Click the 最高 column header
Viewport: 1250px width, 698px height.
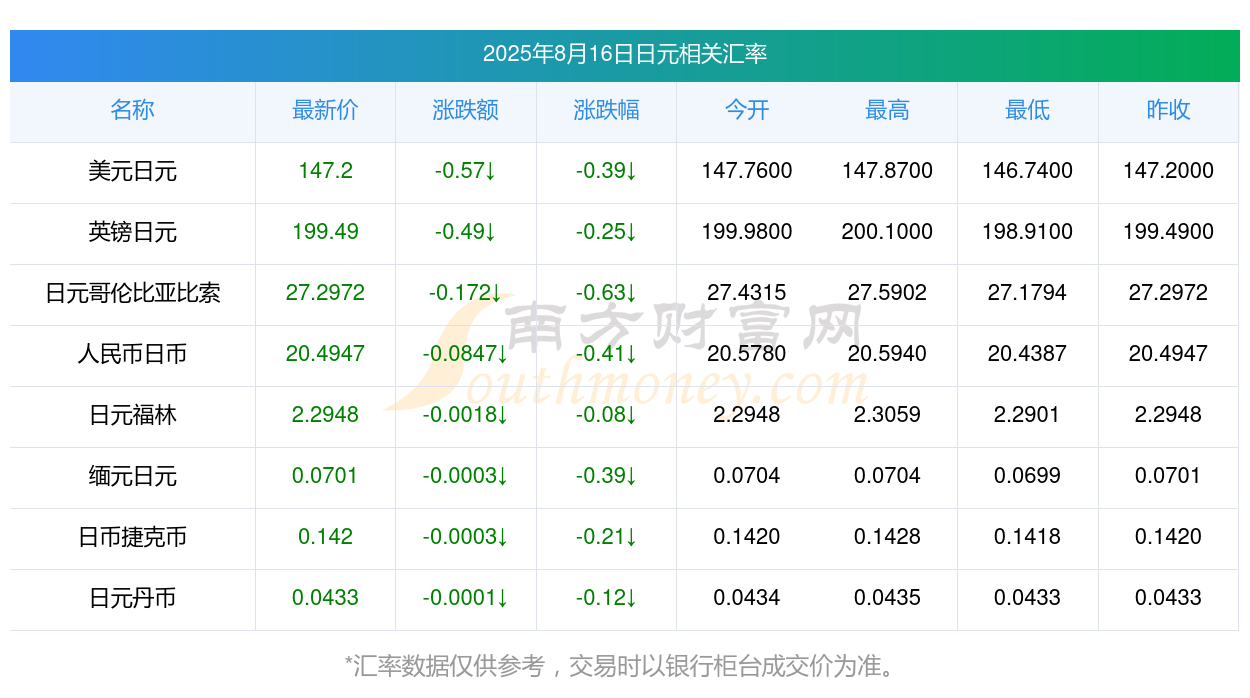coord(887,110)
